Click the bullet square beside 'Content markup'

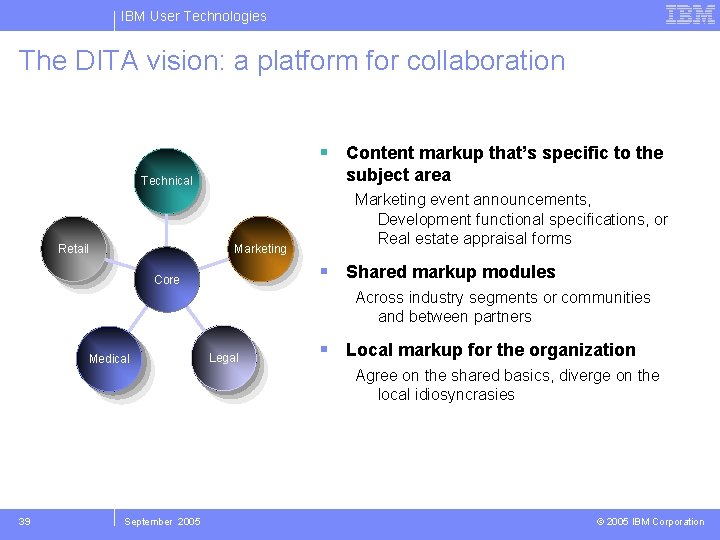[324, 152]
